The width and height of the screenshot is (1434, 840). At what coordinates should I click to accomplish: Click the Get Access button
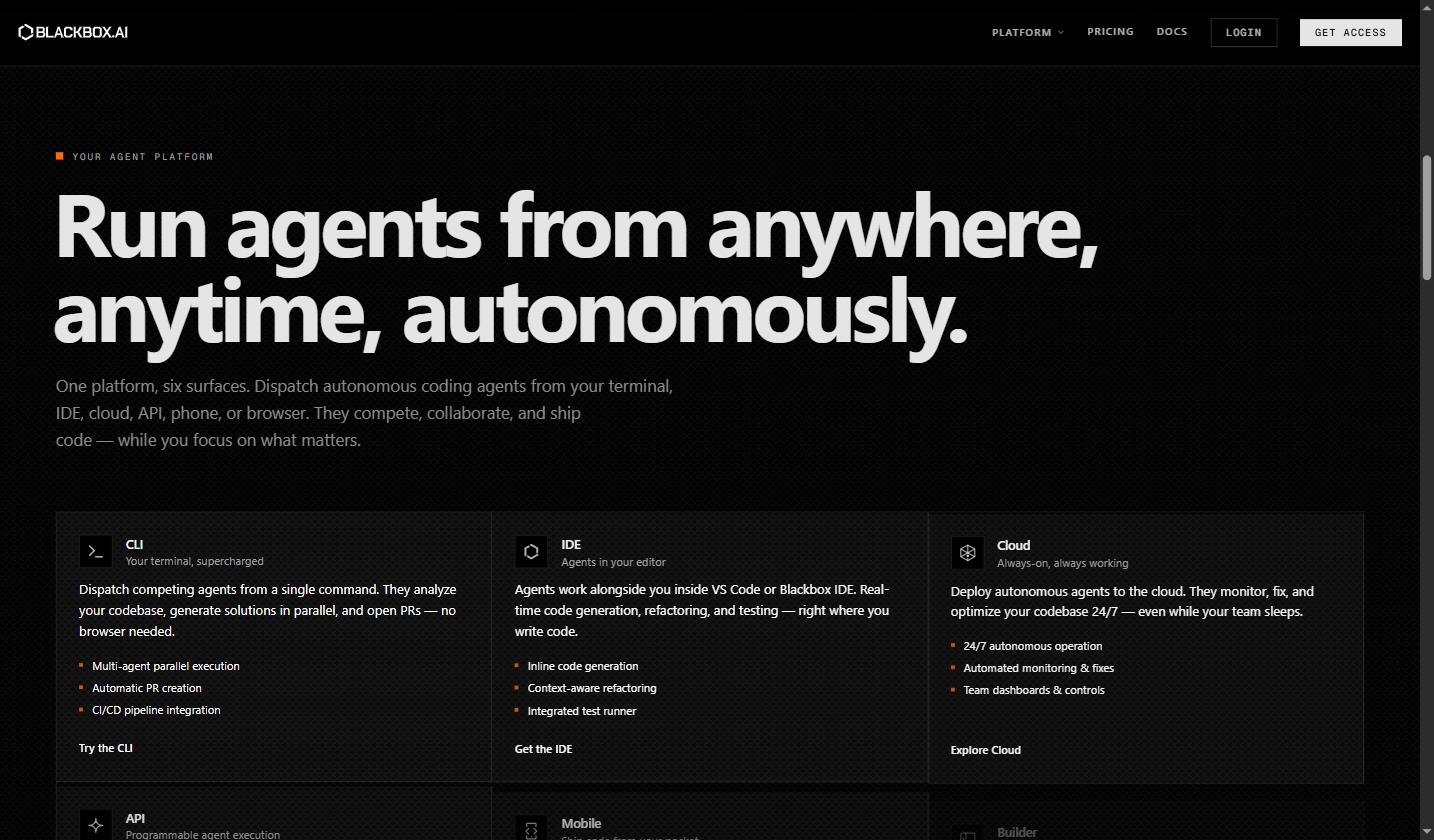pos(1350,32)
